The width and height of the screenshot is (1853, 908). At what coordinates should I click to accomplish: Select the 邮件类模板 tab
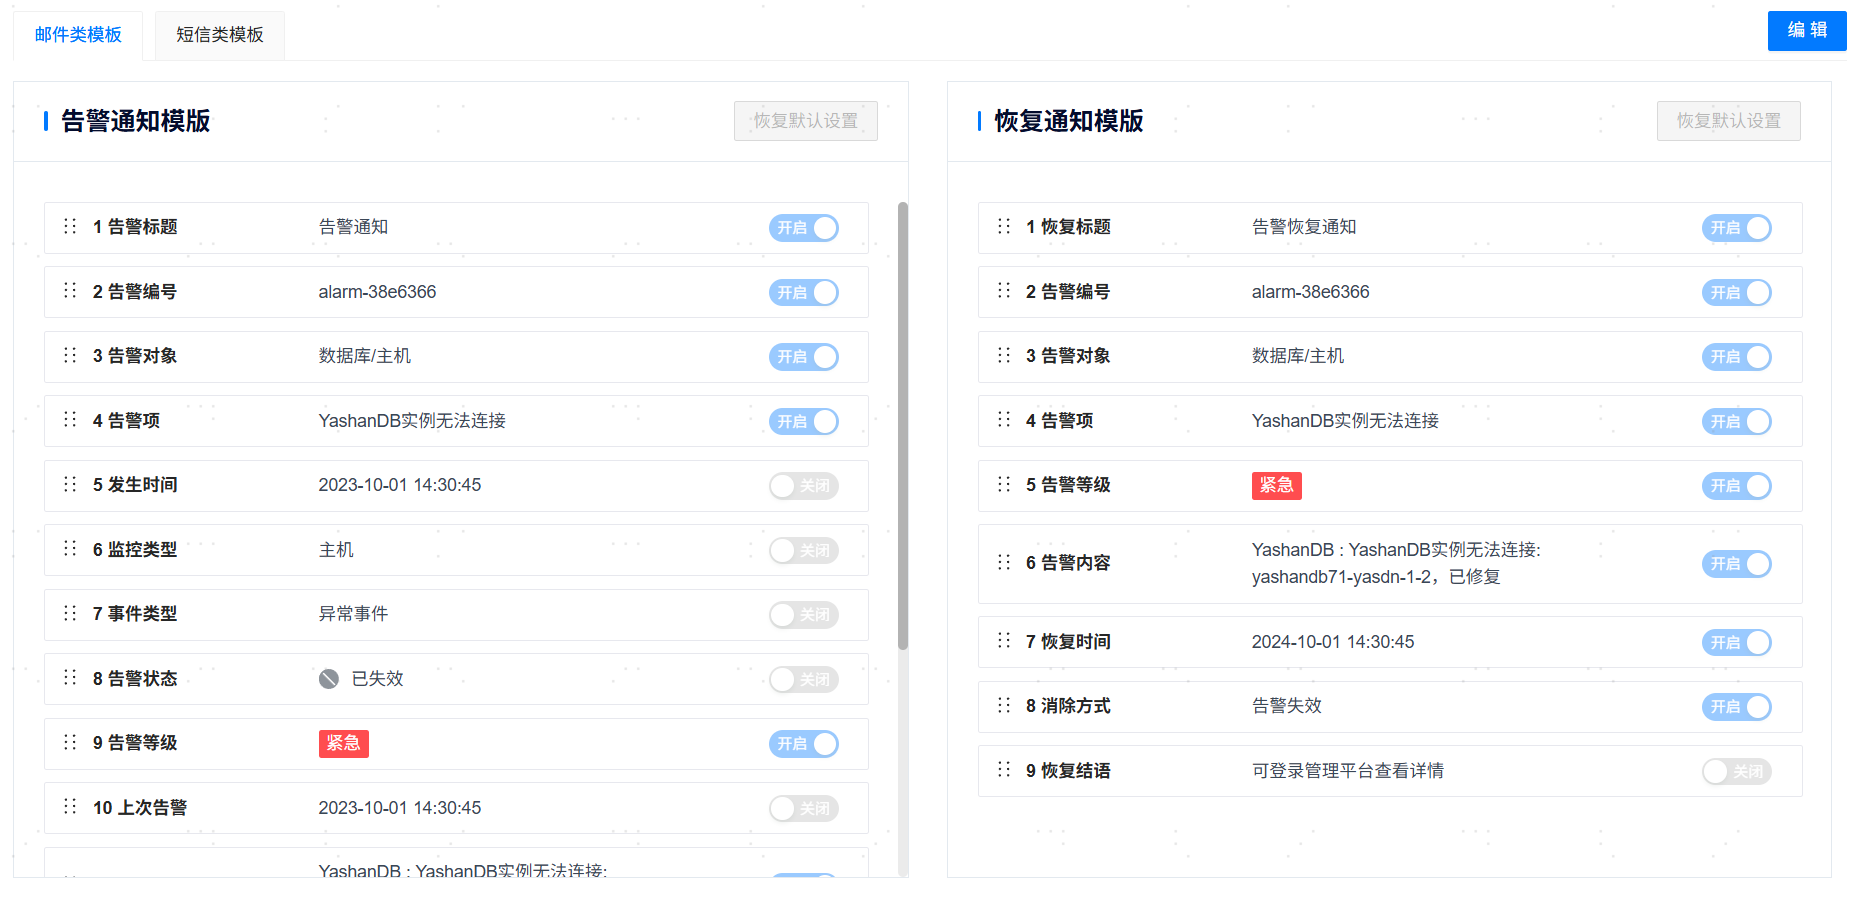pos(77,34)
